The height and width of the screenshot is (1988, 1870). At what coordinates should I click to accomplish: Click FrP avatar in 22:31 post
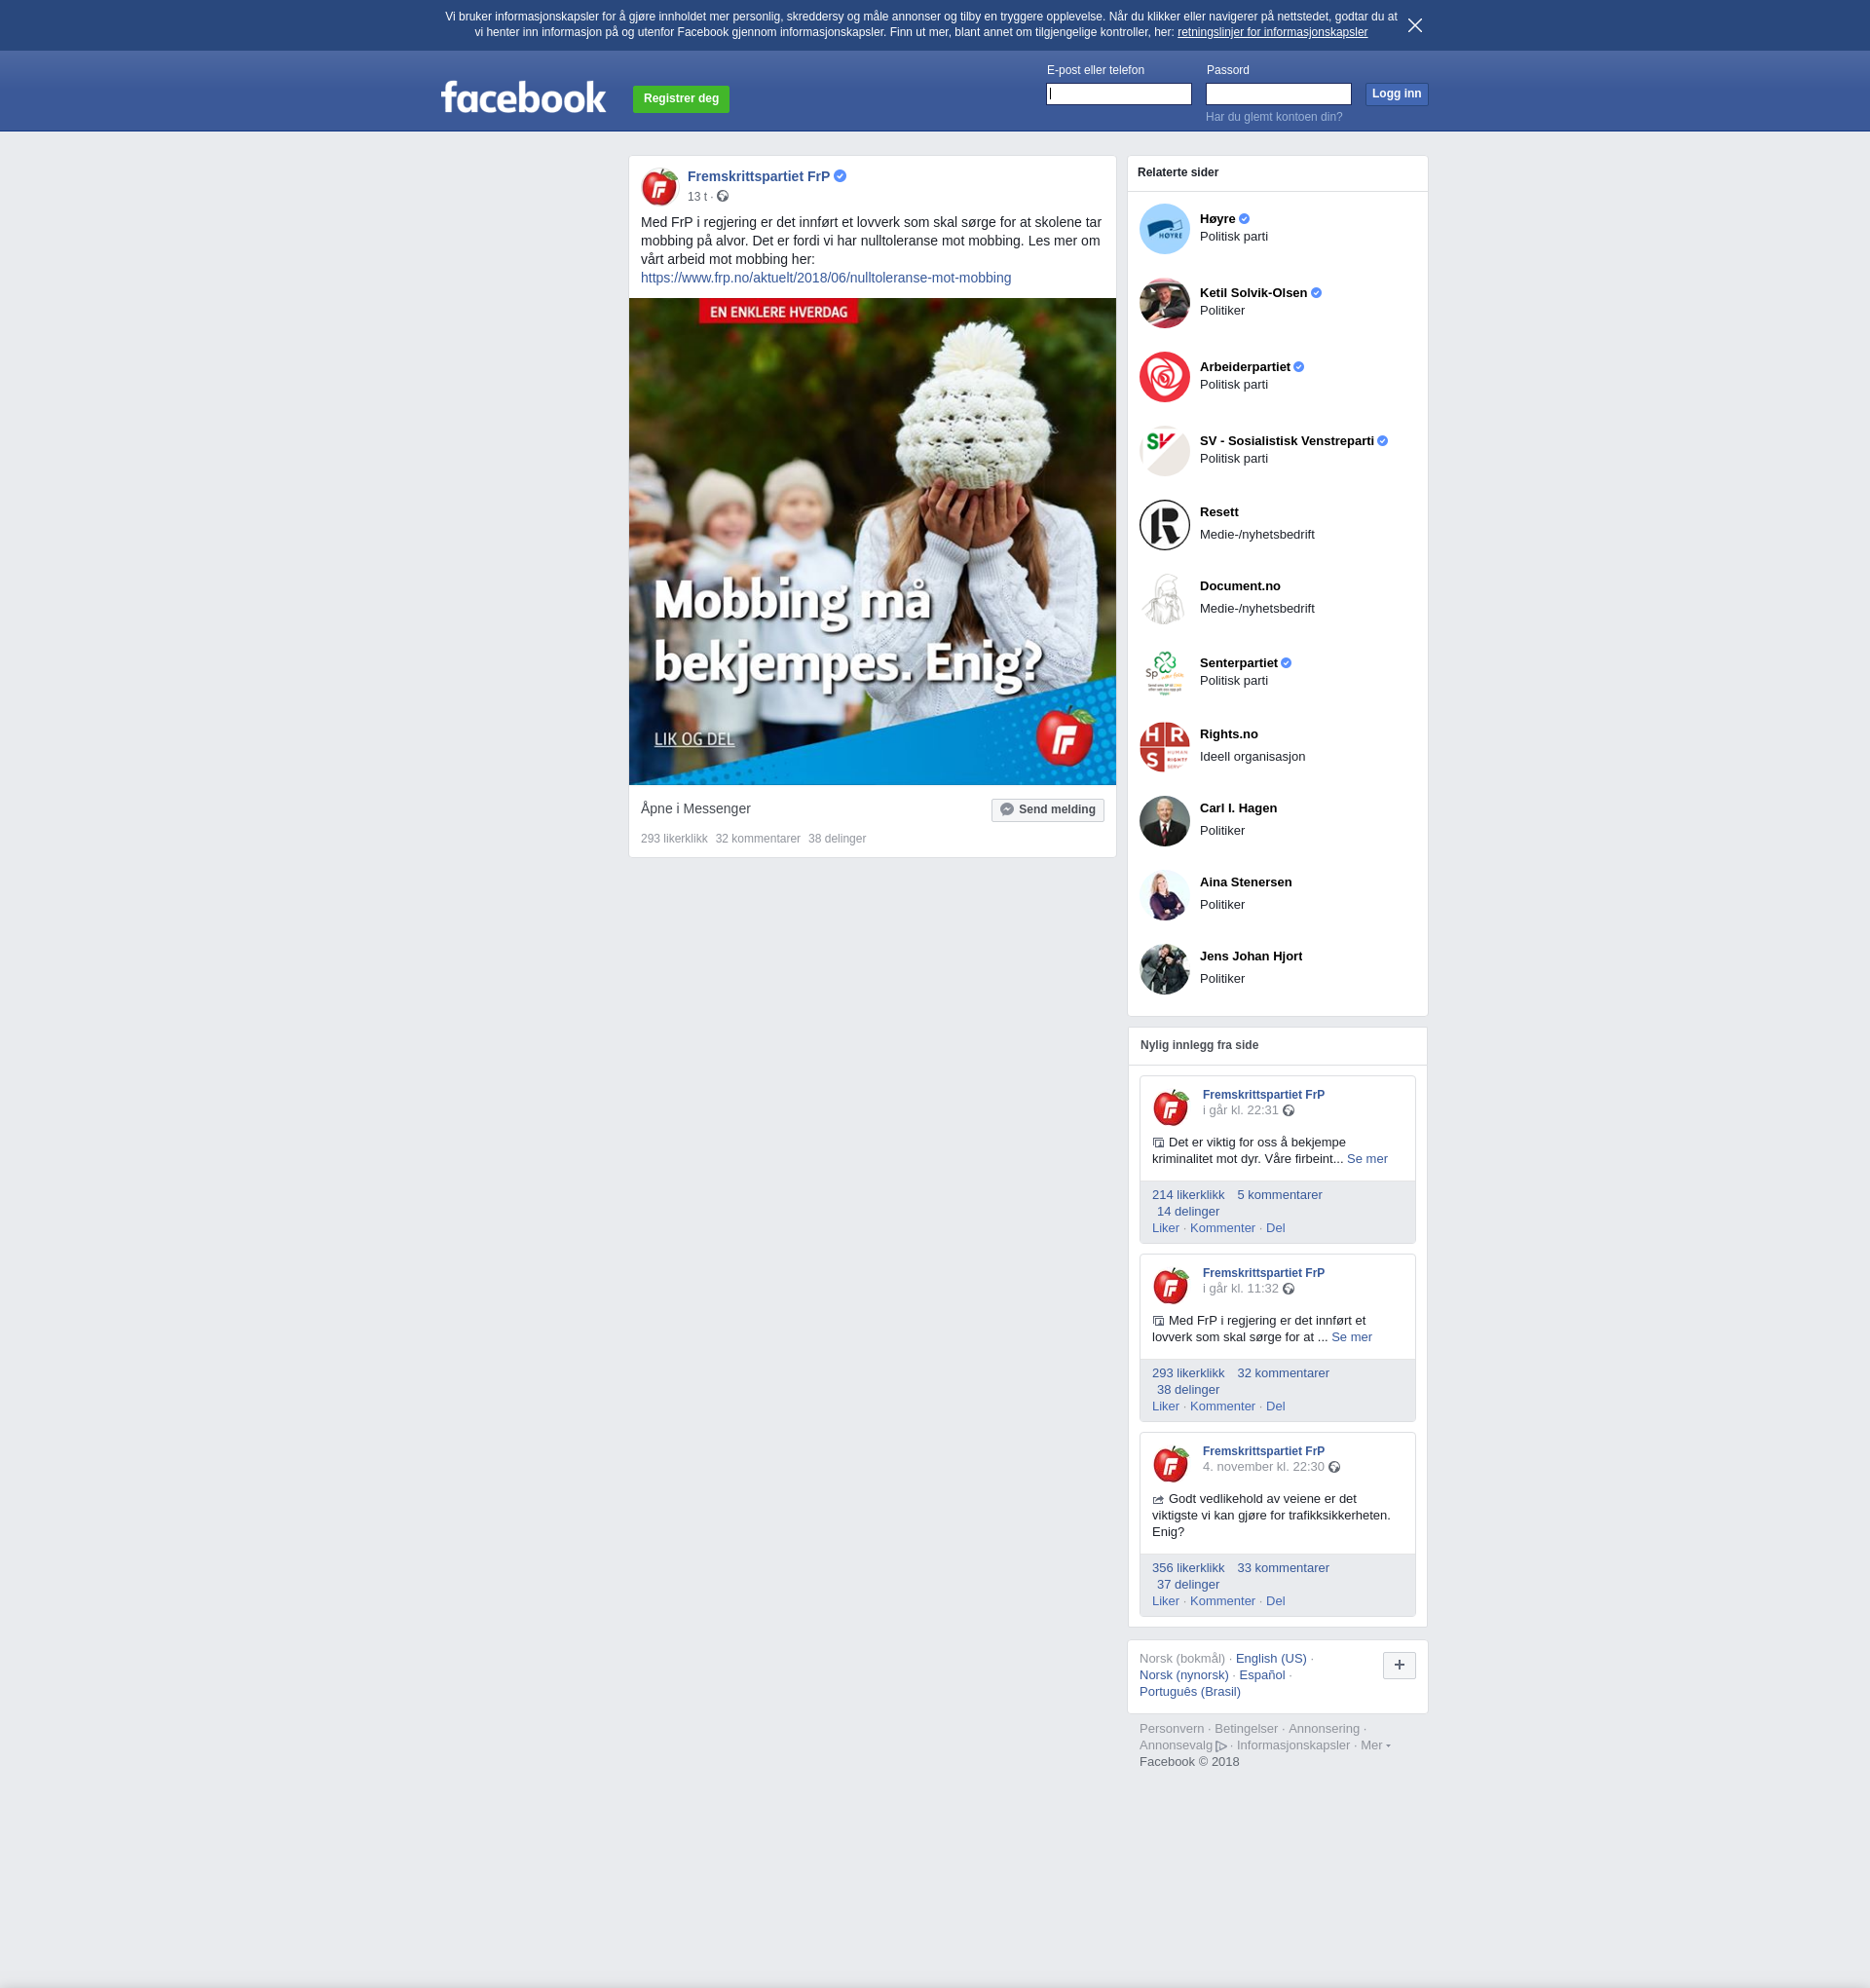coord(1170,1107)
